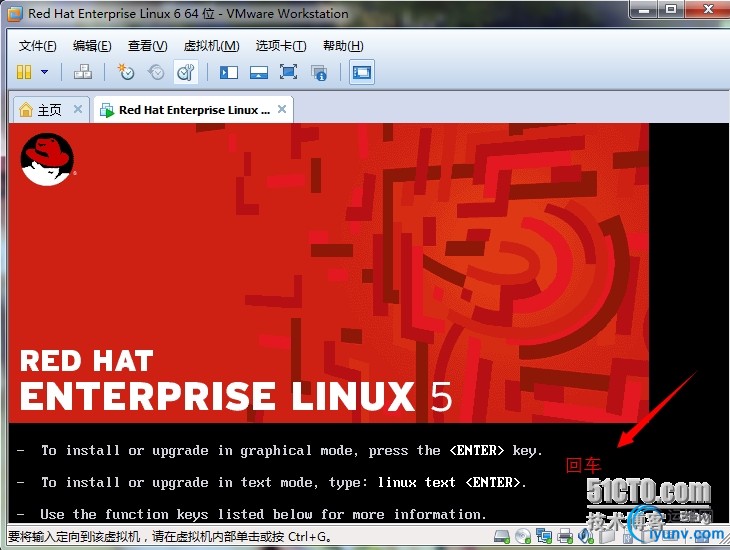730x550 pixels.
Task: Switch to Unity mode icon
Action: point(319,73)
